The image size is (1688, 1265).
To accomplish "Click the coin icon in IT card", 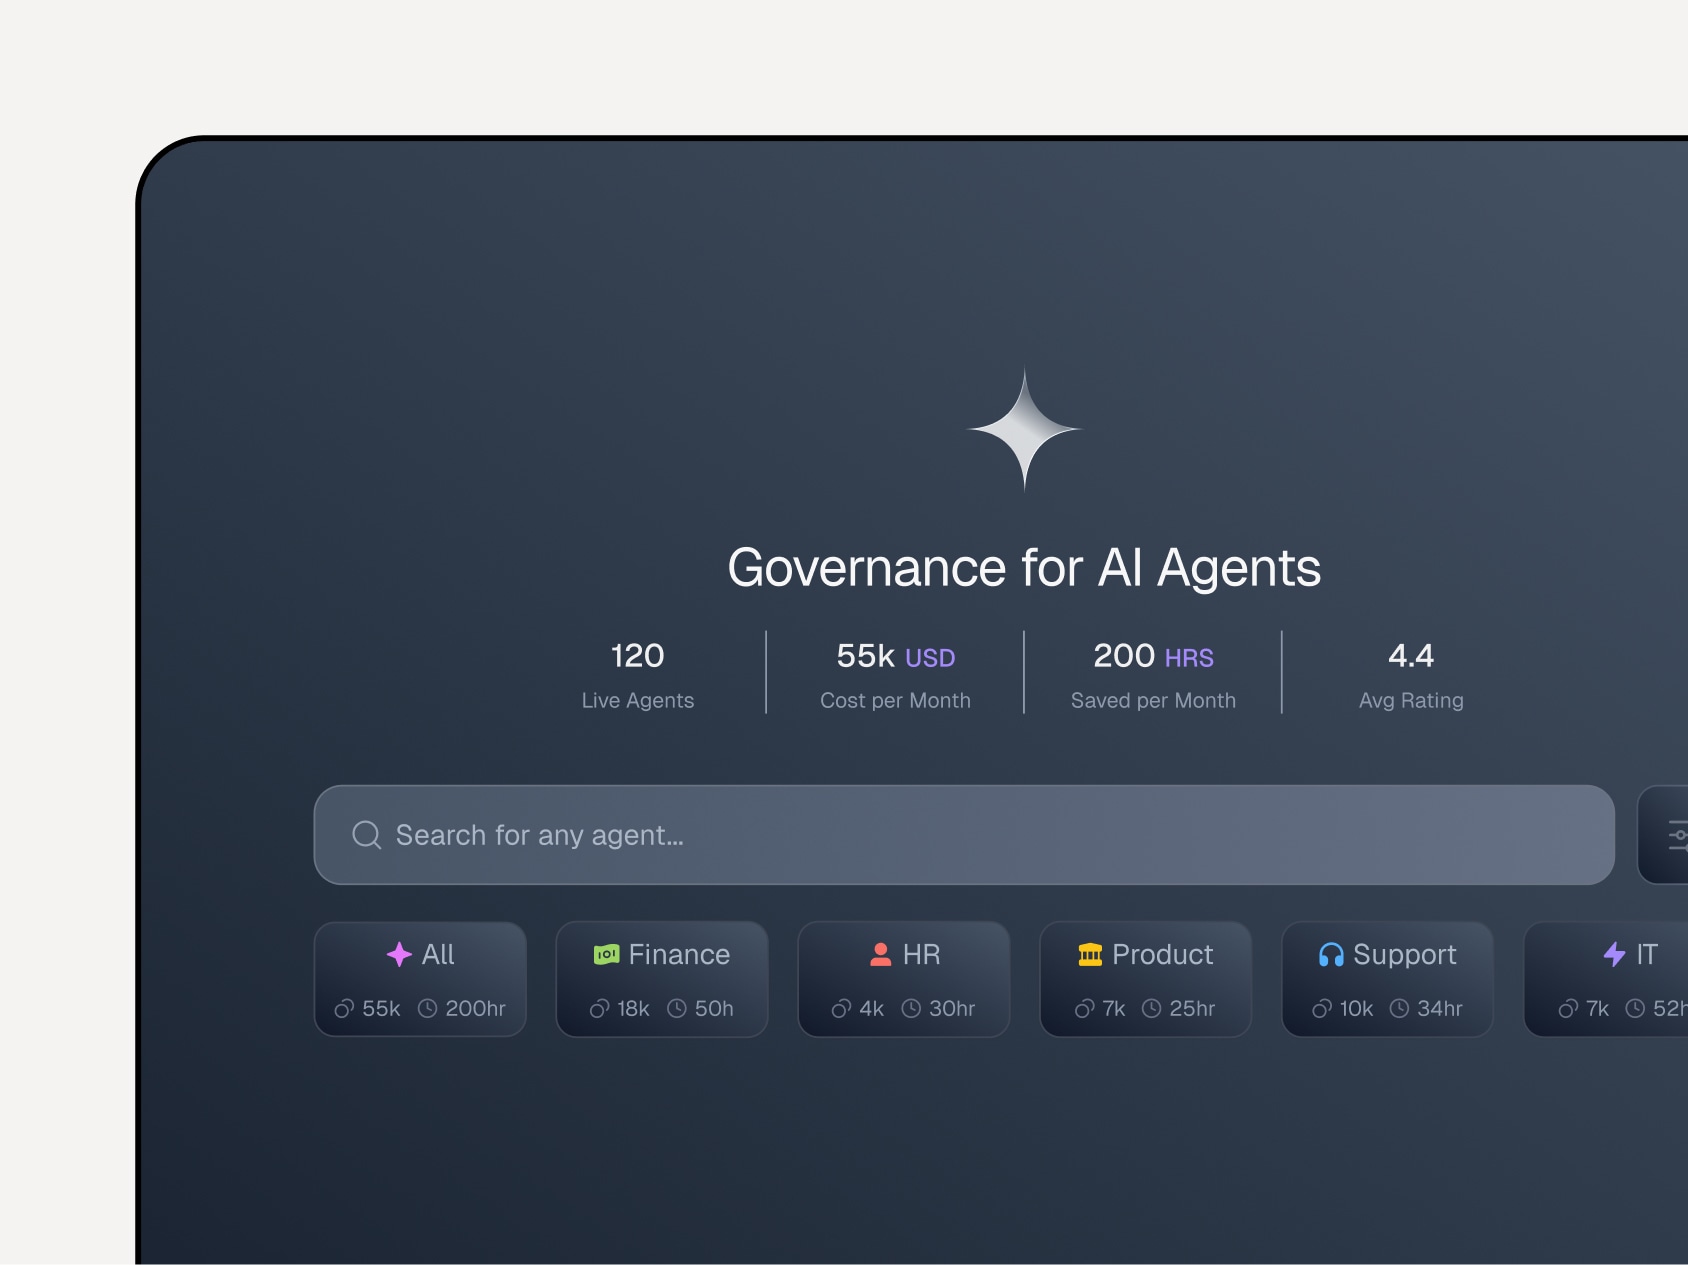I will coord(1568,1008).
